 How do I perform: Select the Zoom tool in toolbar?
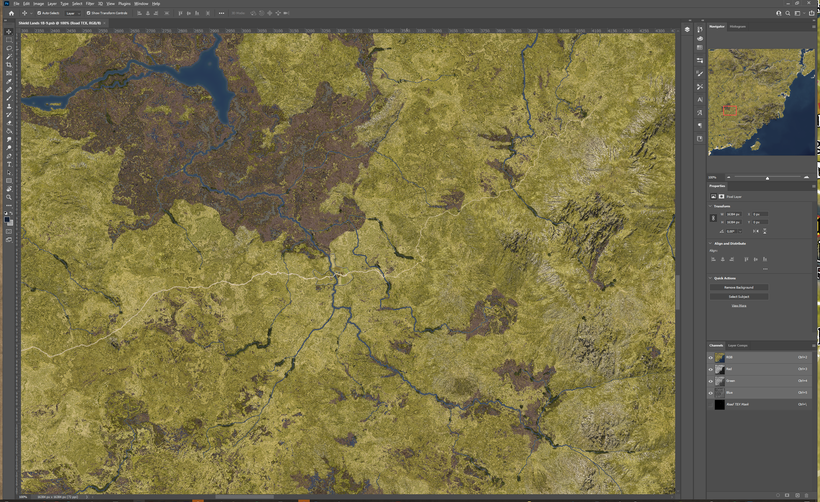[x=9, y=197]
